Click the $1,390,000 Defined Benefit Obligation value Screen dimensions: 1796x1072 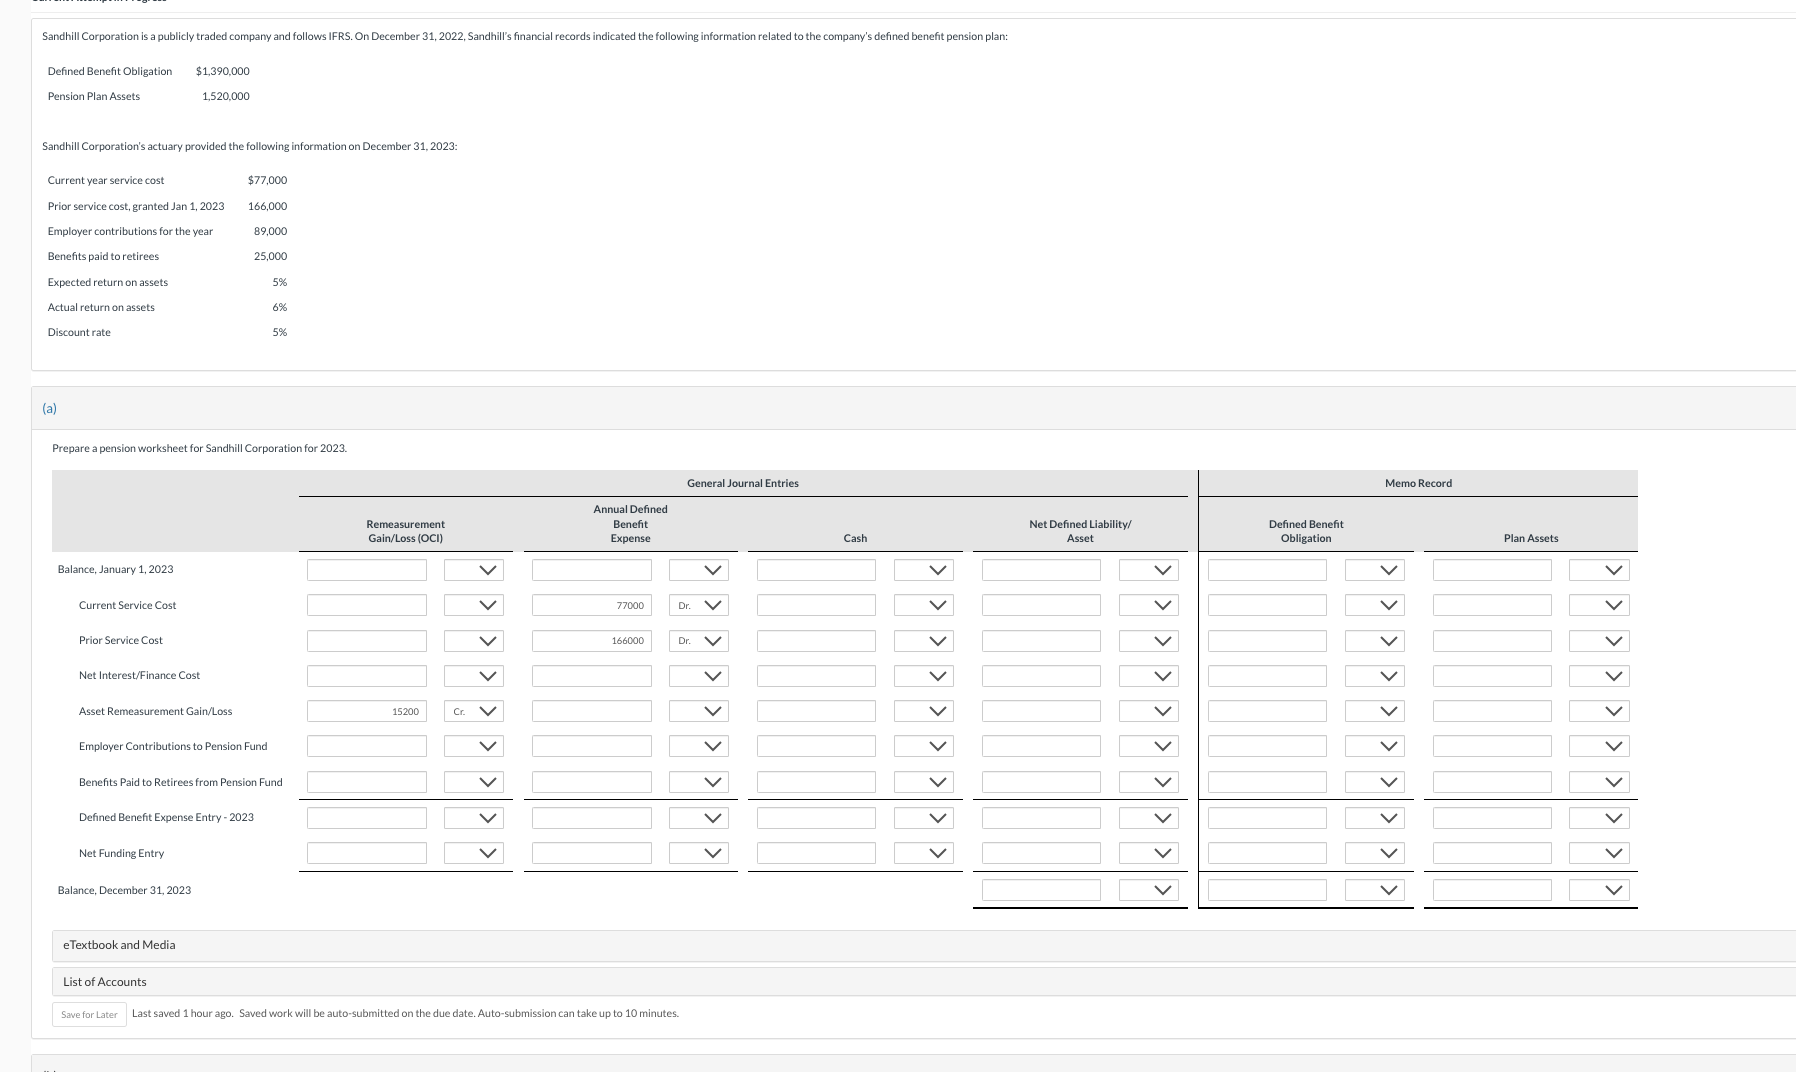point(223,71)
